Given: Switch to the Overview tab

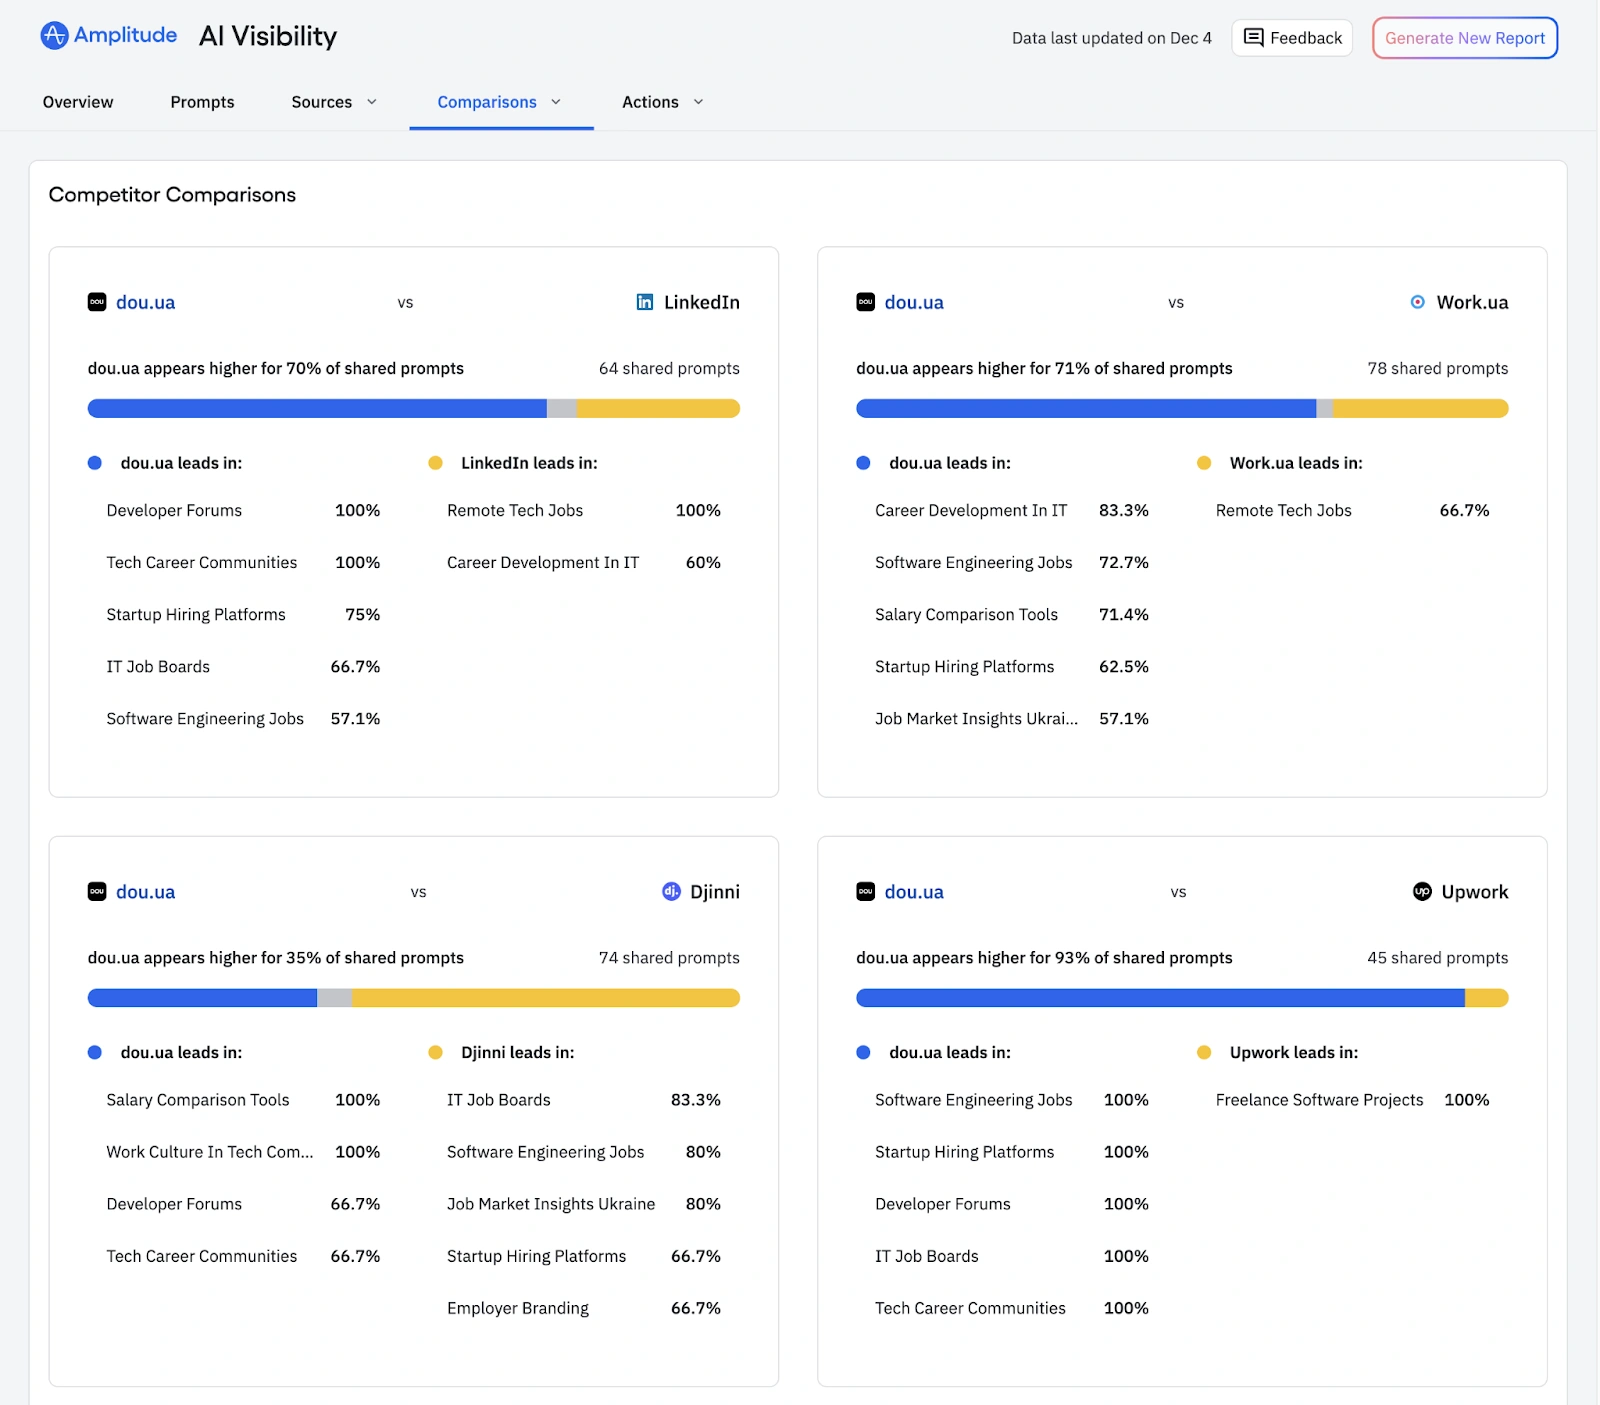Looking at the screenshot, I should pyautogui.click(x=78, y=102).
